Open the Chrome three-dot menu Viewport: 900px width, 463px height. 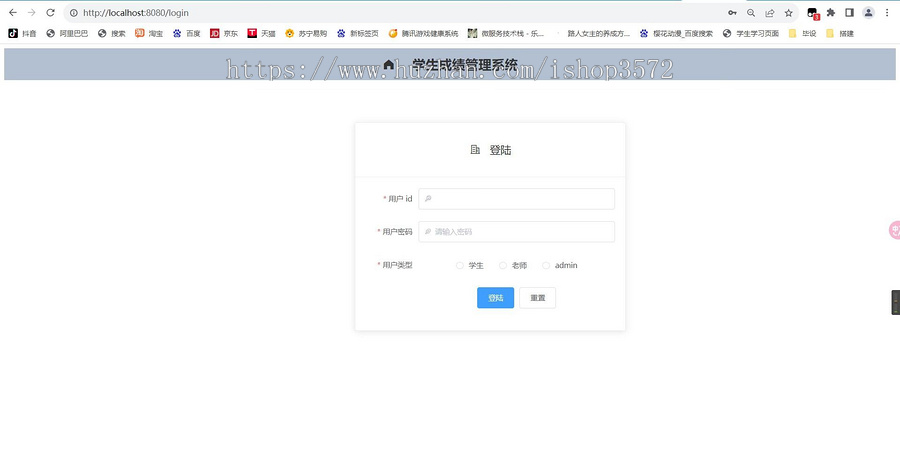click(x=887, y=13)
